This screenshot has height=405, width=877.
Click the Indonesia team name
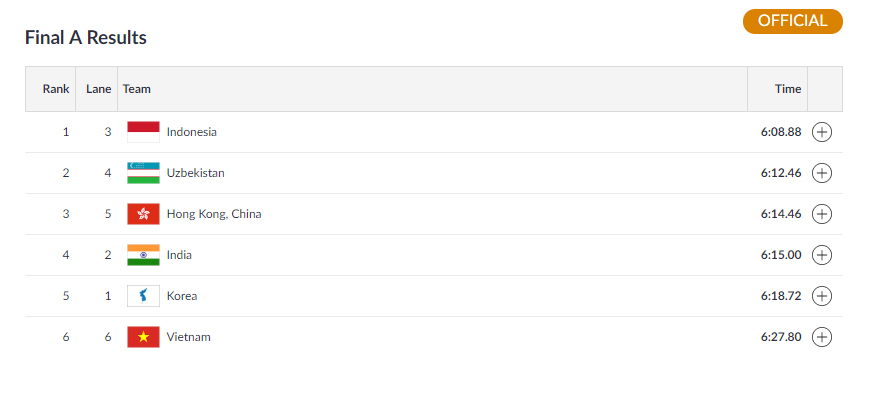(x=192, y=132)
